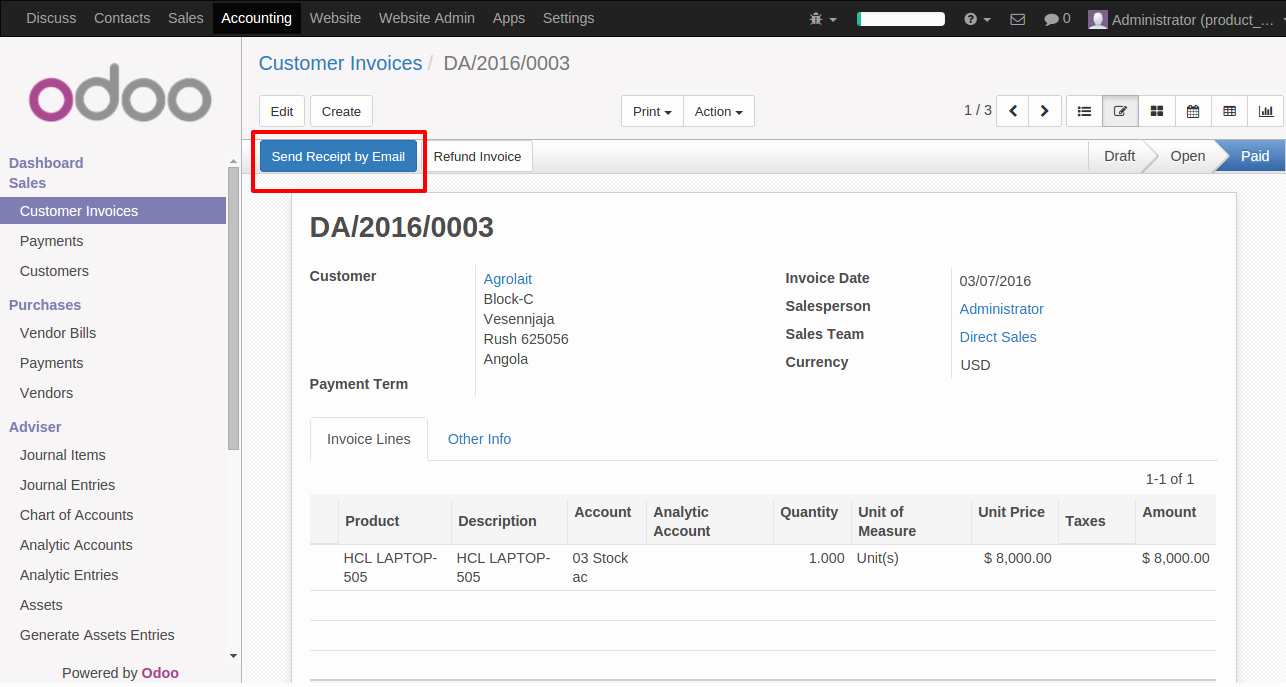Open Journal Entries in sidebar
This screenshot has height=687, width=1286.
(x=68, y=485)
